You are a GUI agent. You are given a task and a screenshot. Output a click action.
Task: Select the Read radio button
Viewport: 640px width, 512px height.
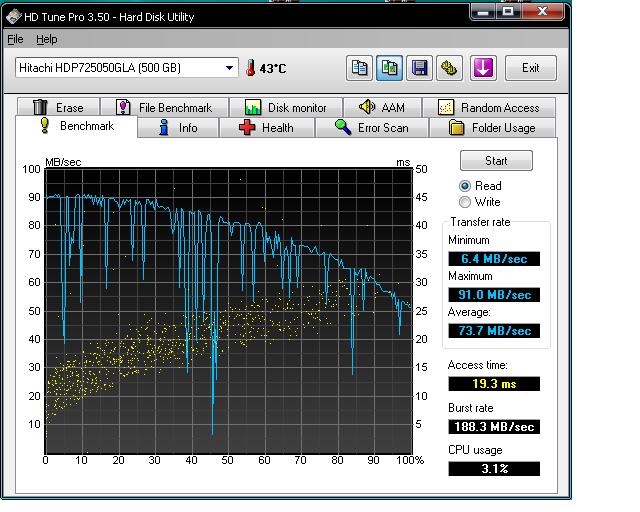pos(465,186)
